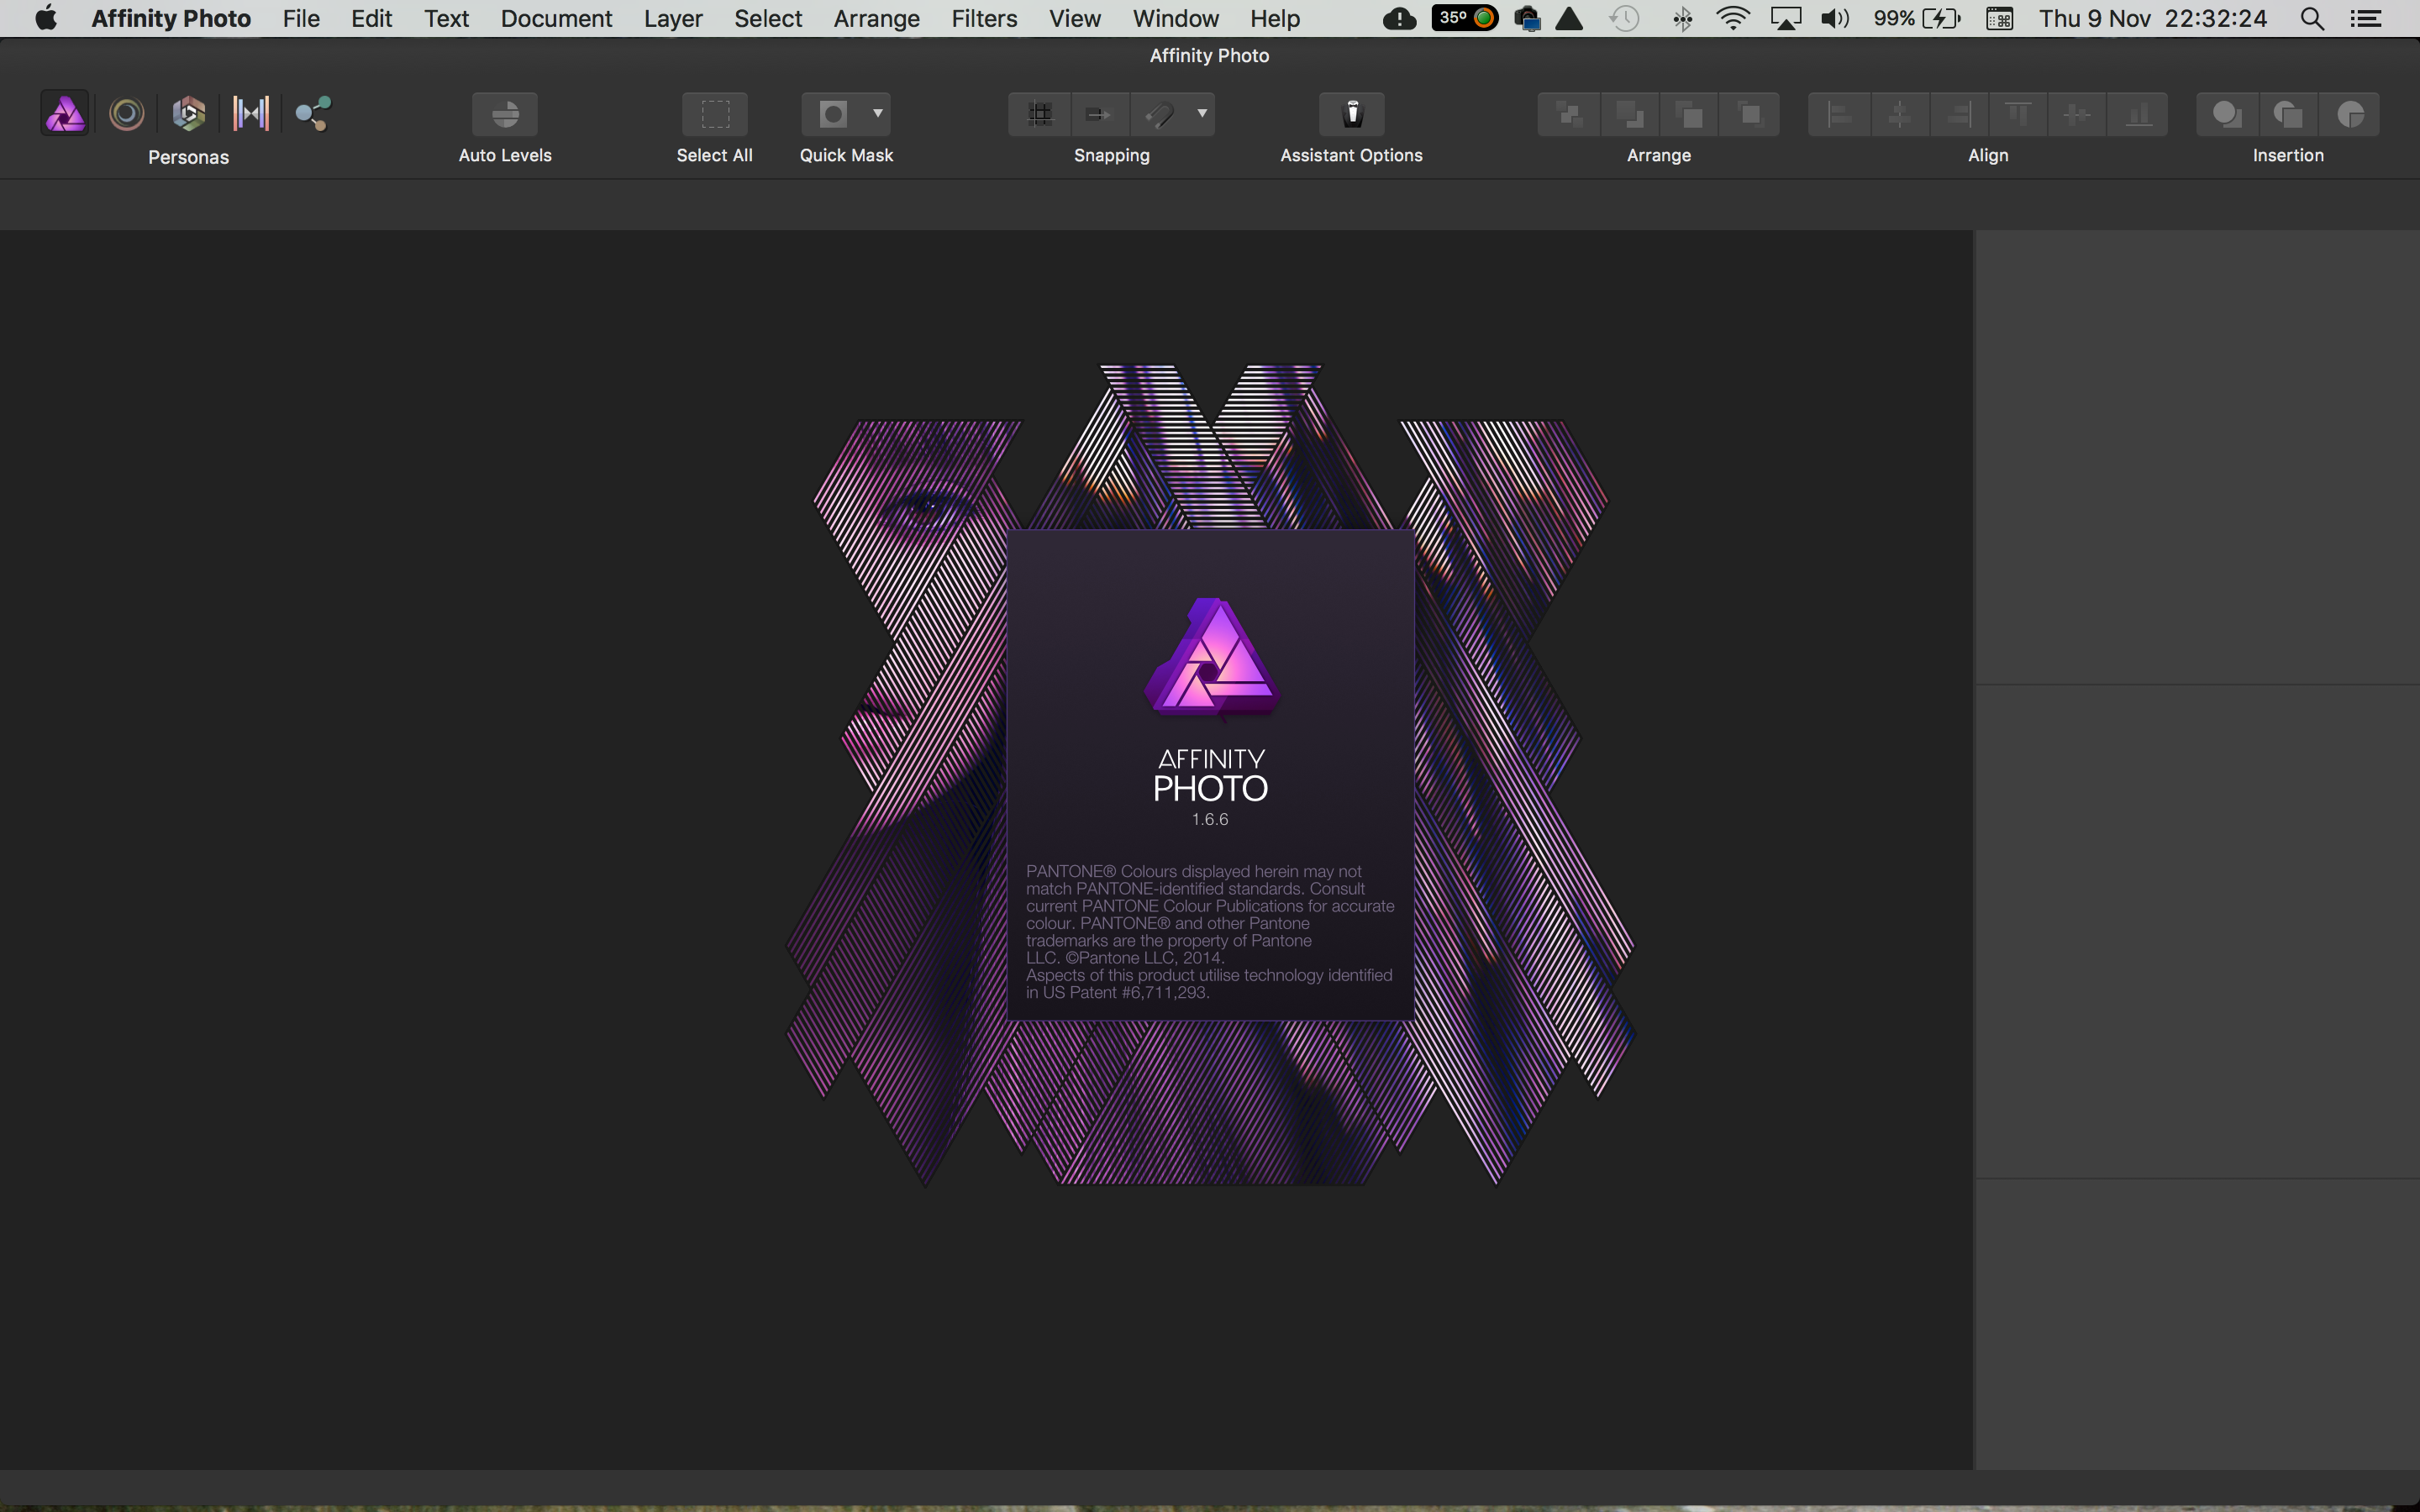Click Move to Front arrange icon
2420x1512 pixels.
1750,114
